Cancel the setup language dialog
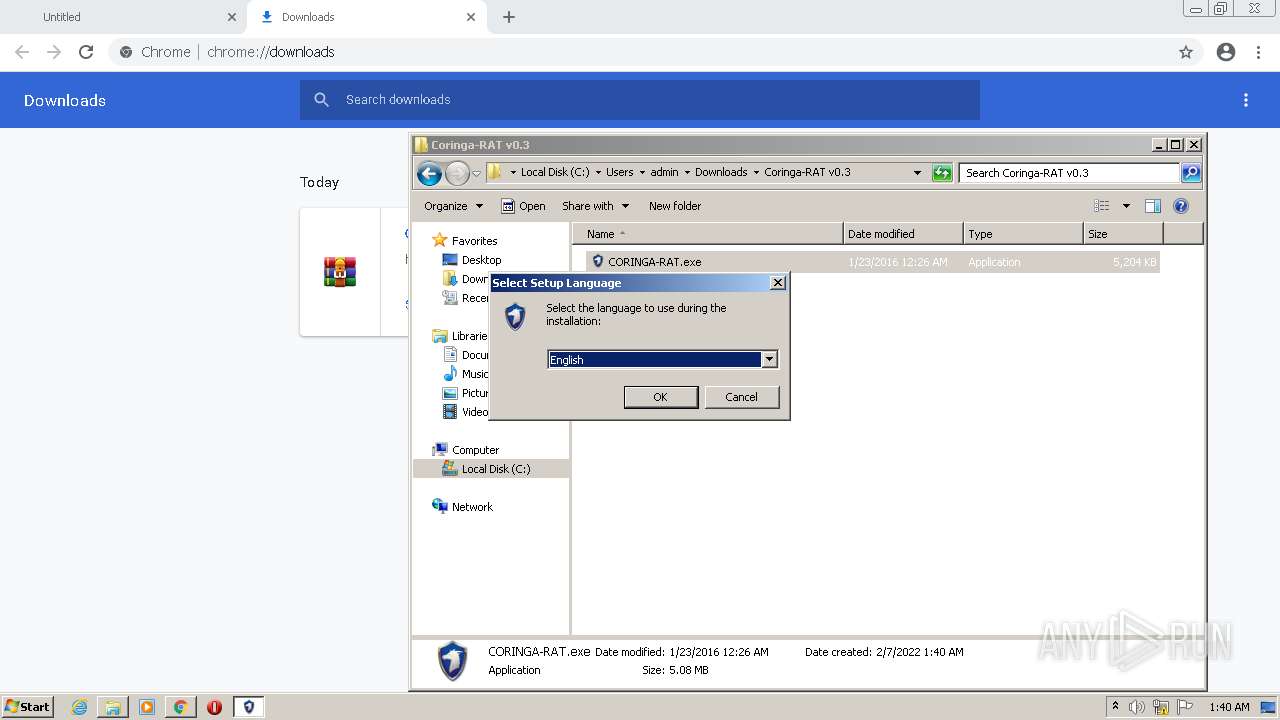Viewport: 1280px width, 720px height. (741, 397)
